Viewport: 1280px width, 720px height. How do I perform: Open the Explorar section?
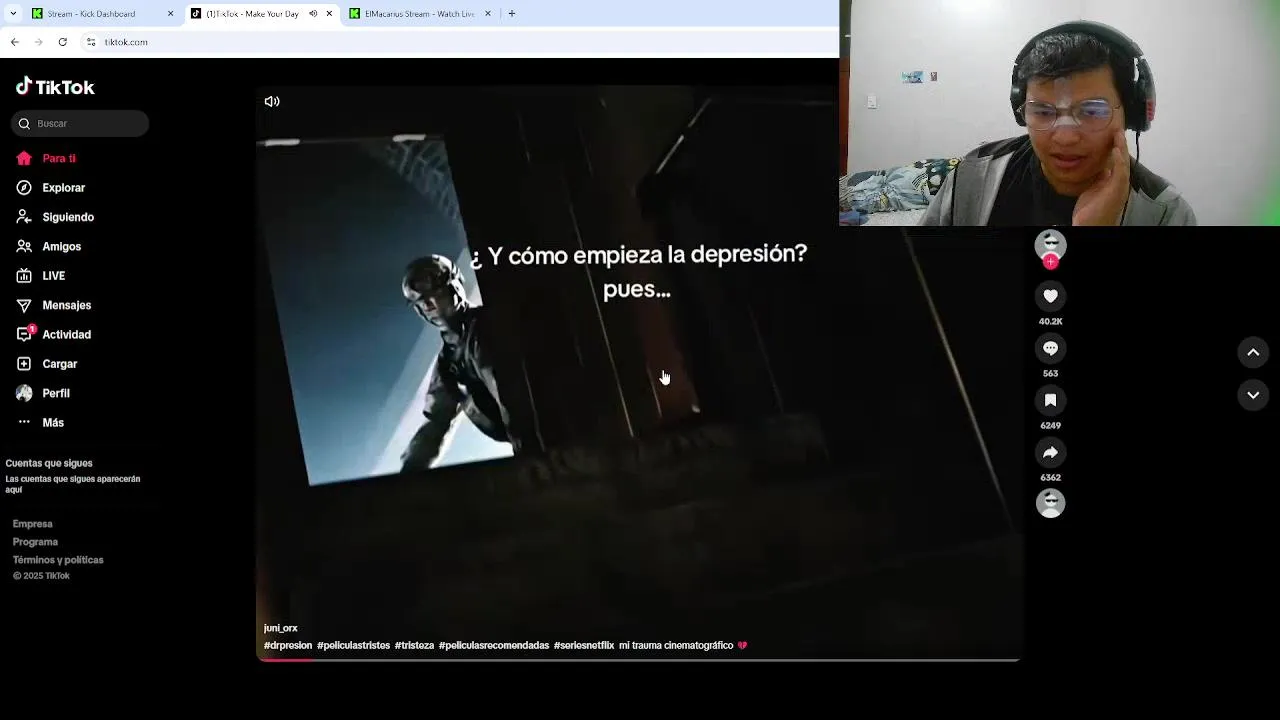point(51,188)
